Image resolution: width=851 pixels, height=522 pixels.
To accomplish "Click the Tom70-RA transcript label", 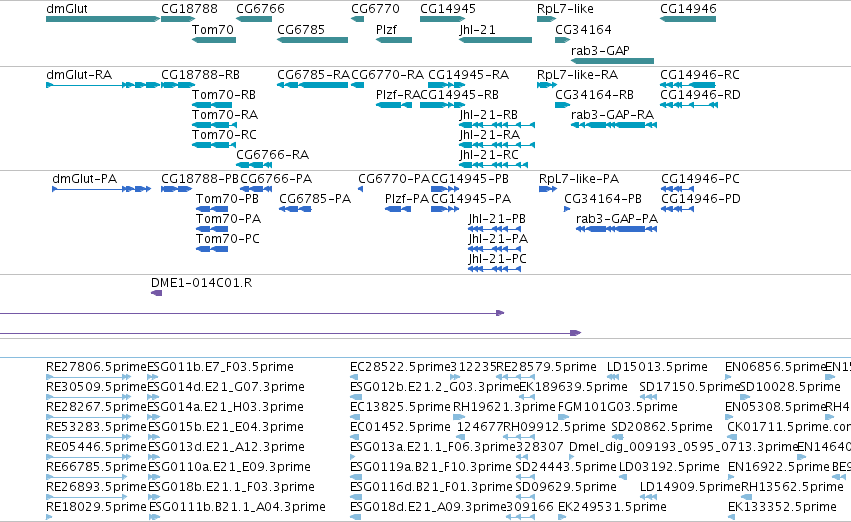I will tap(225, 114).
